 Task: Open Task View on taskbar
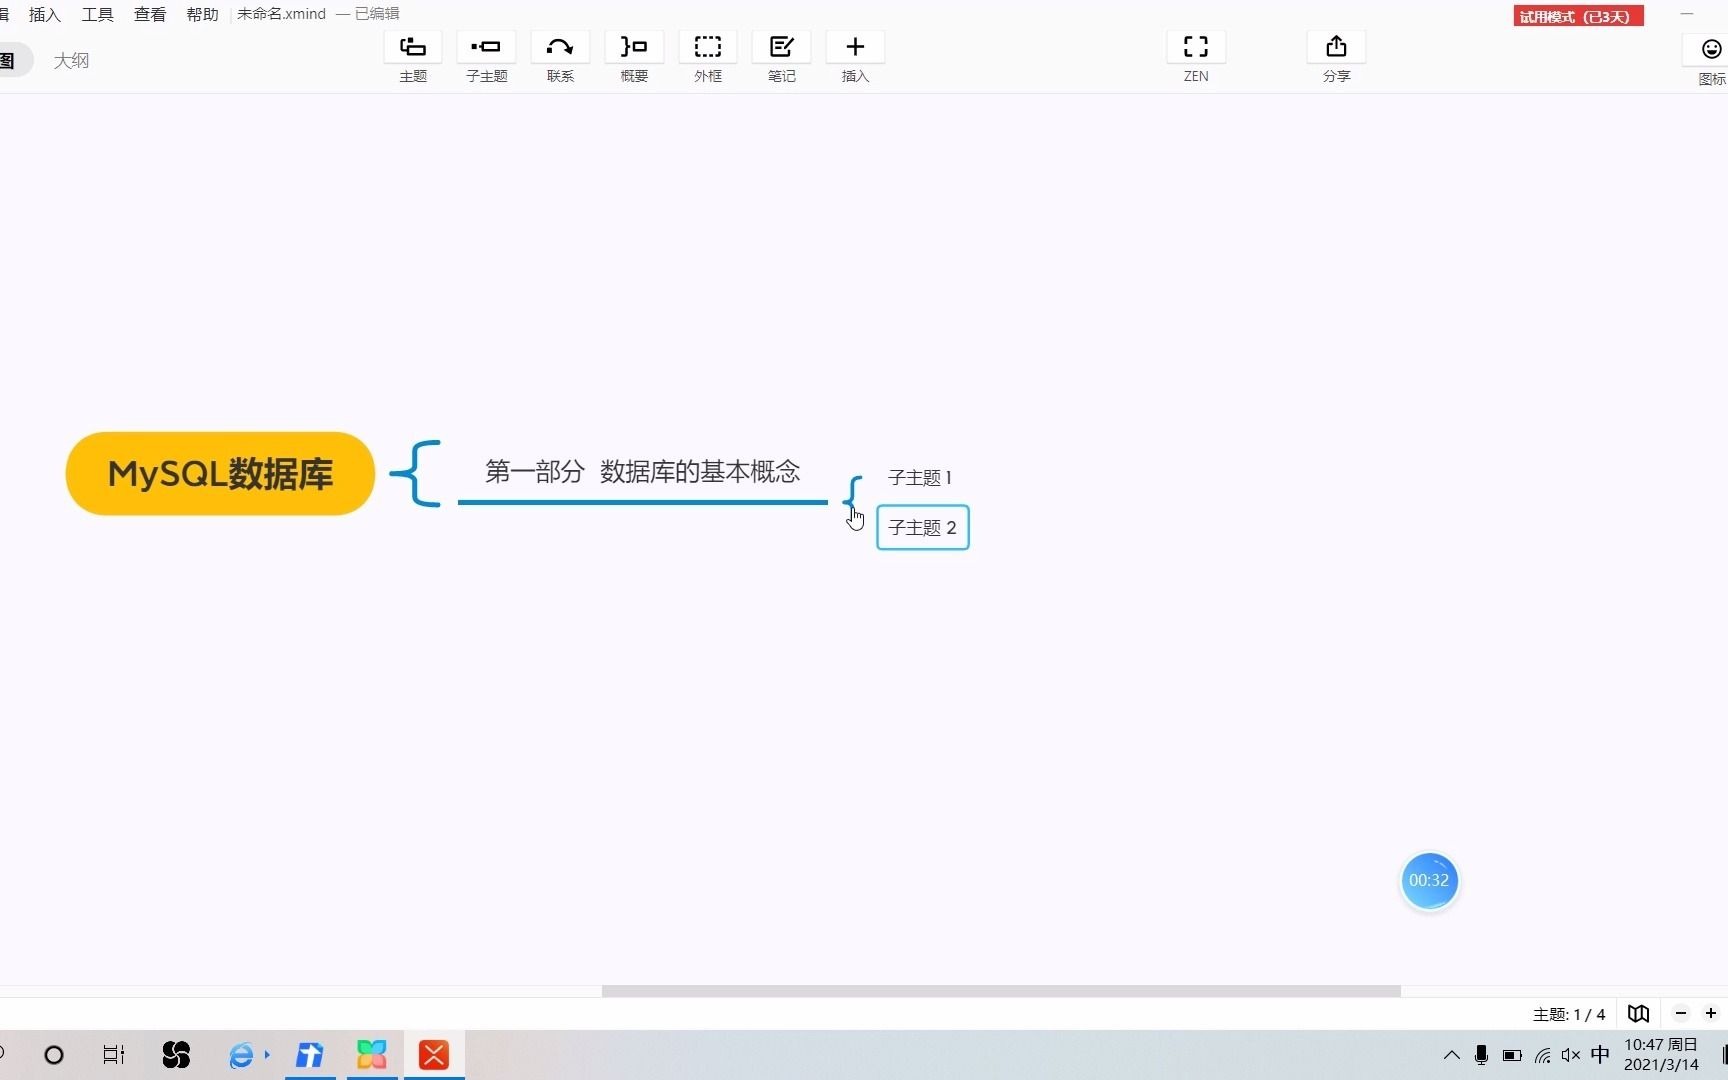(x=113, y=1055)
